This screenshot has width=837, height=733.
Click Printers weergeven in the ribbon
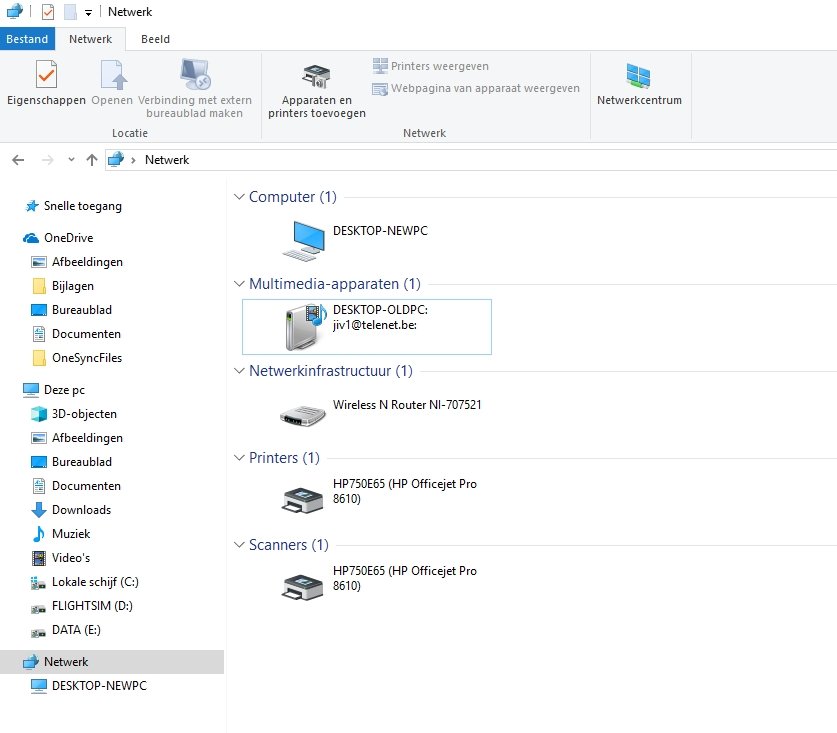[431, 66]
